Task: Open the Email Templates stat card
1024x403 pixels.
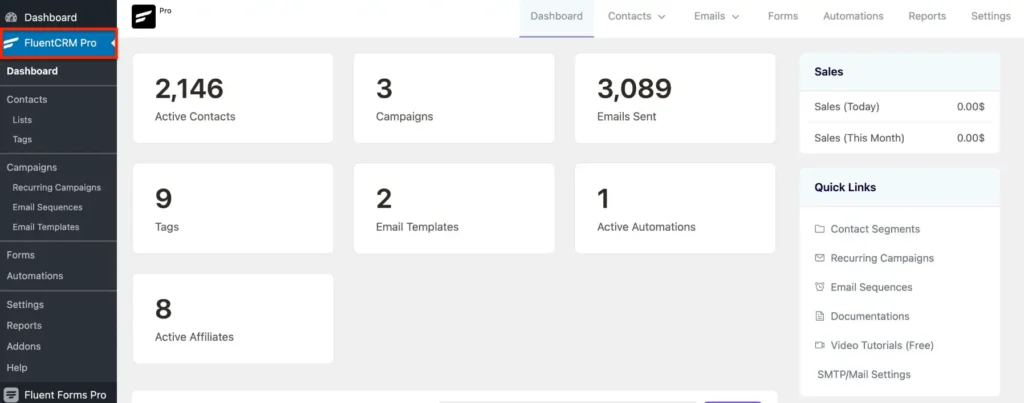Action: [x=454, y=208]
